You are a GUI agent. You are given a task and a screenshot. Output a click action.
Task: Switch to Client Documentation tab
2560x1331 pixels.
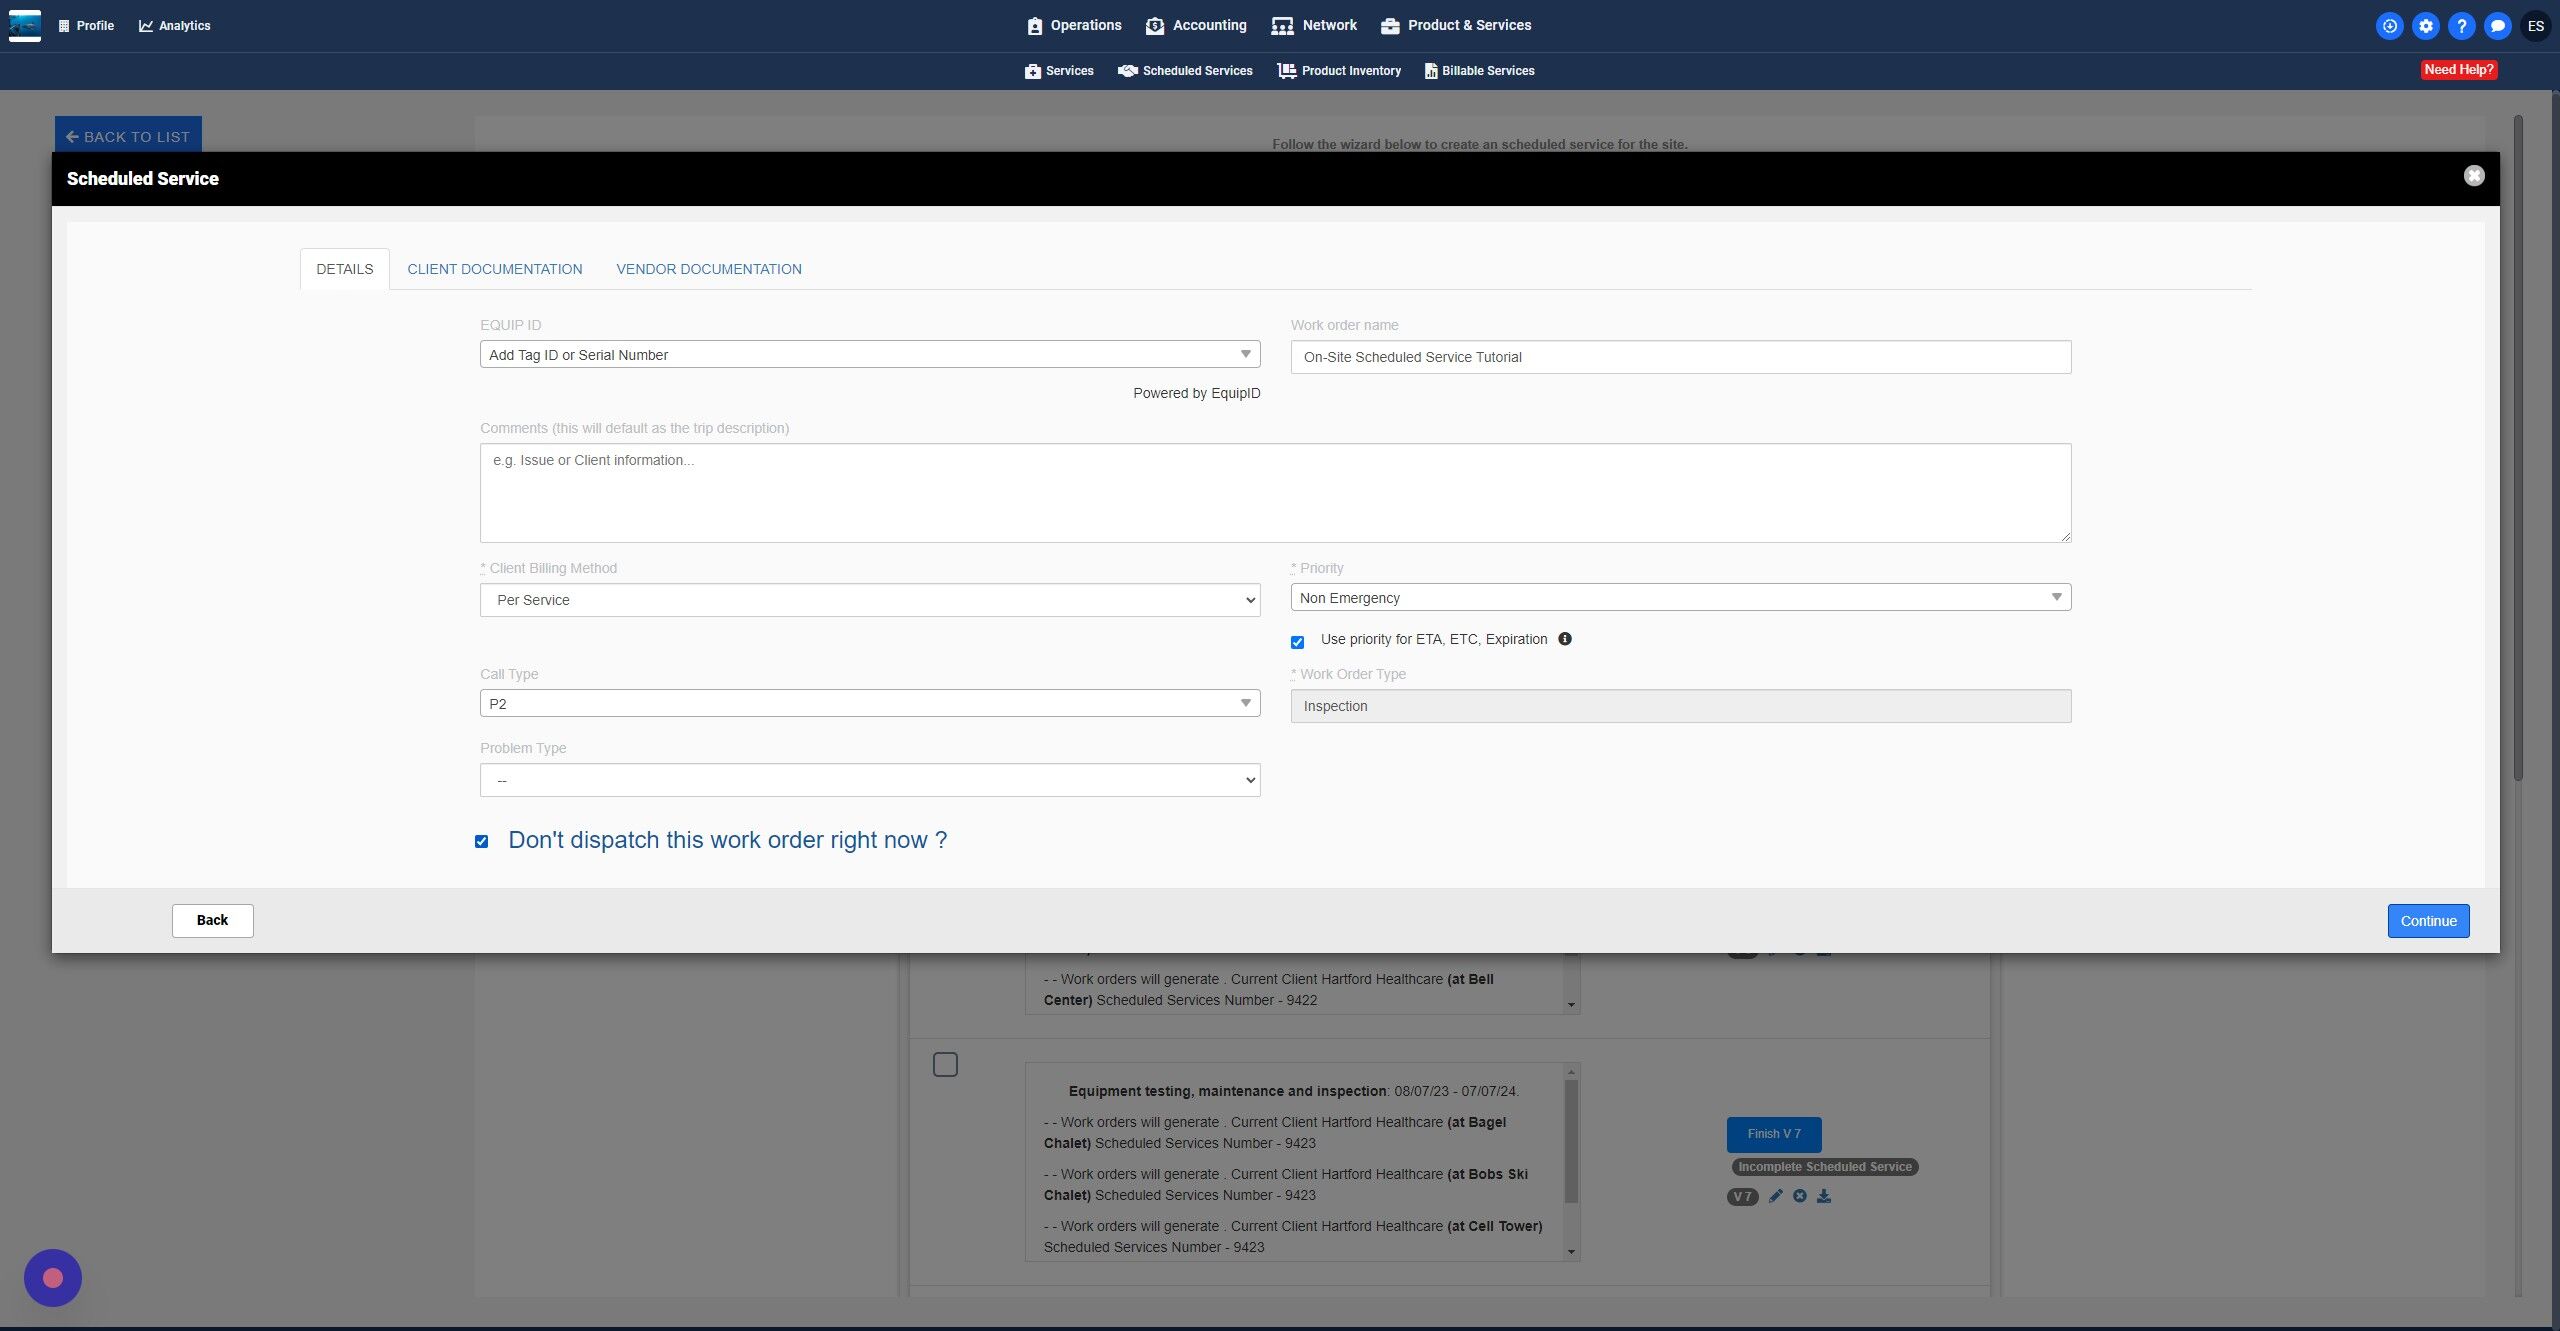[494, 269]
